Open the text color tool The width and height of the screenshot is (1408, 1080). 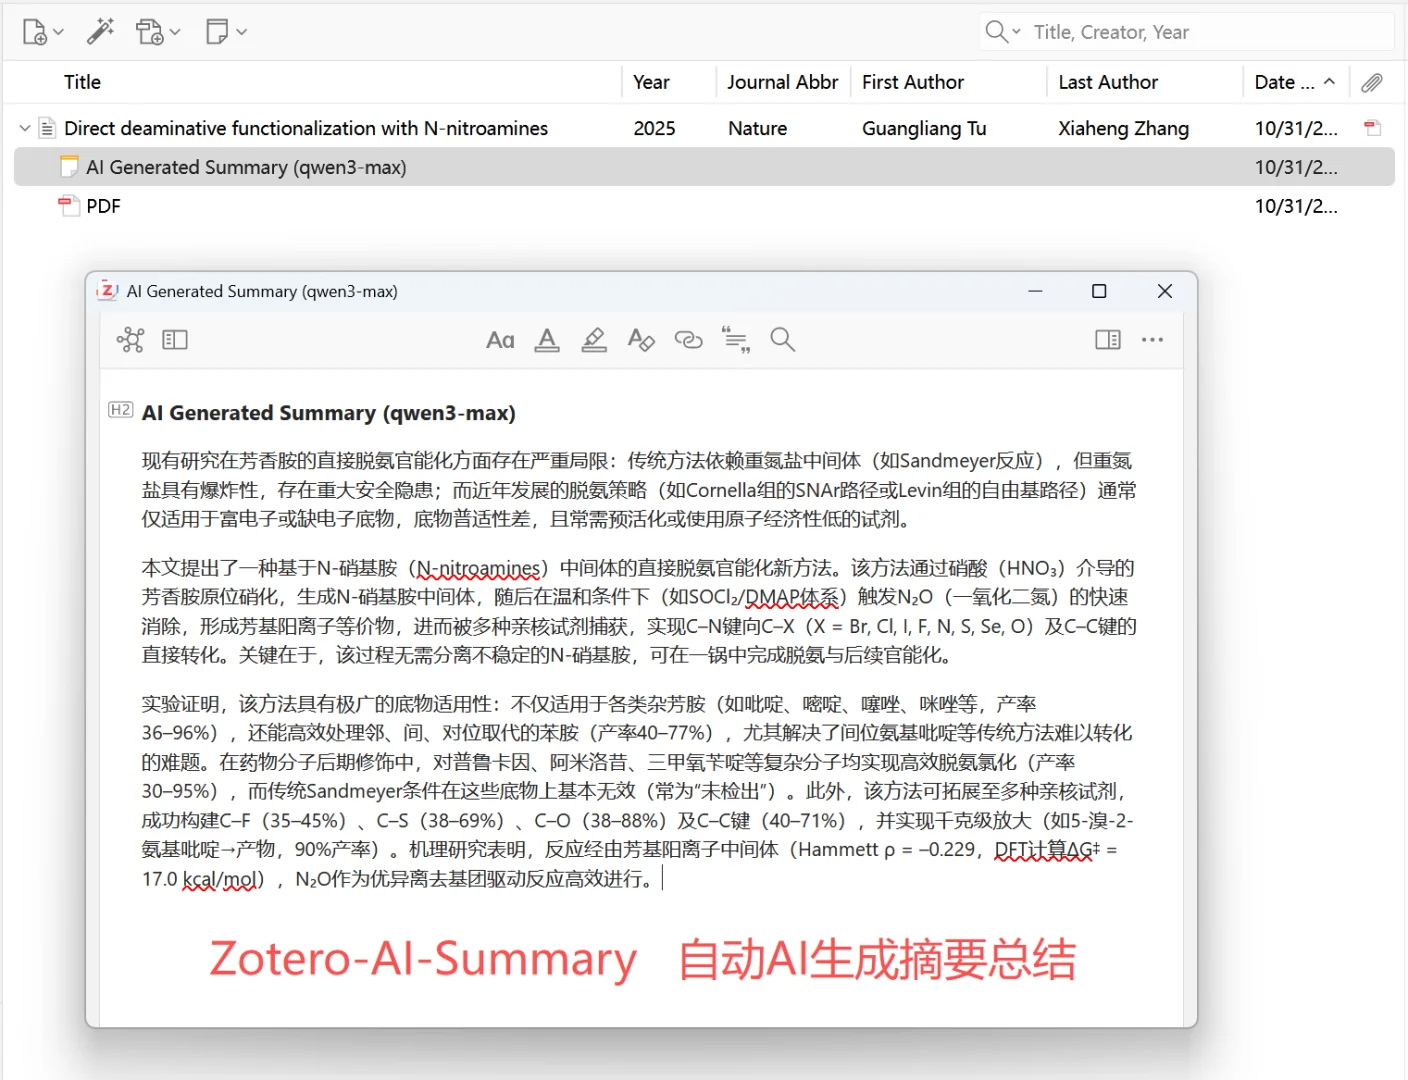coord(547,340)
